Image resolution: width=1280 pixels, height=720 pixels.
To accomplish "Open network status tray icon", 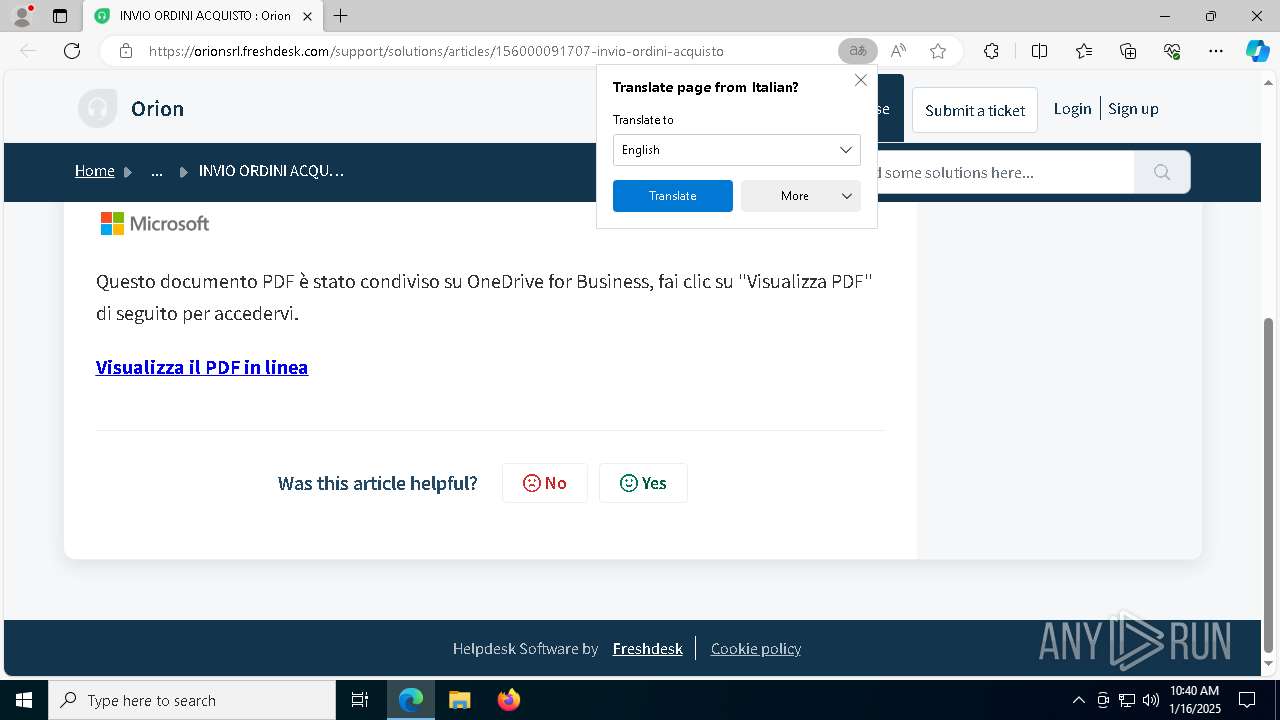I will point(1127,700).
